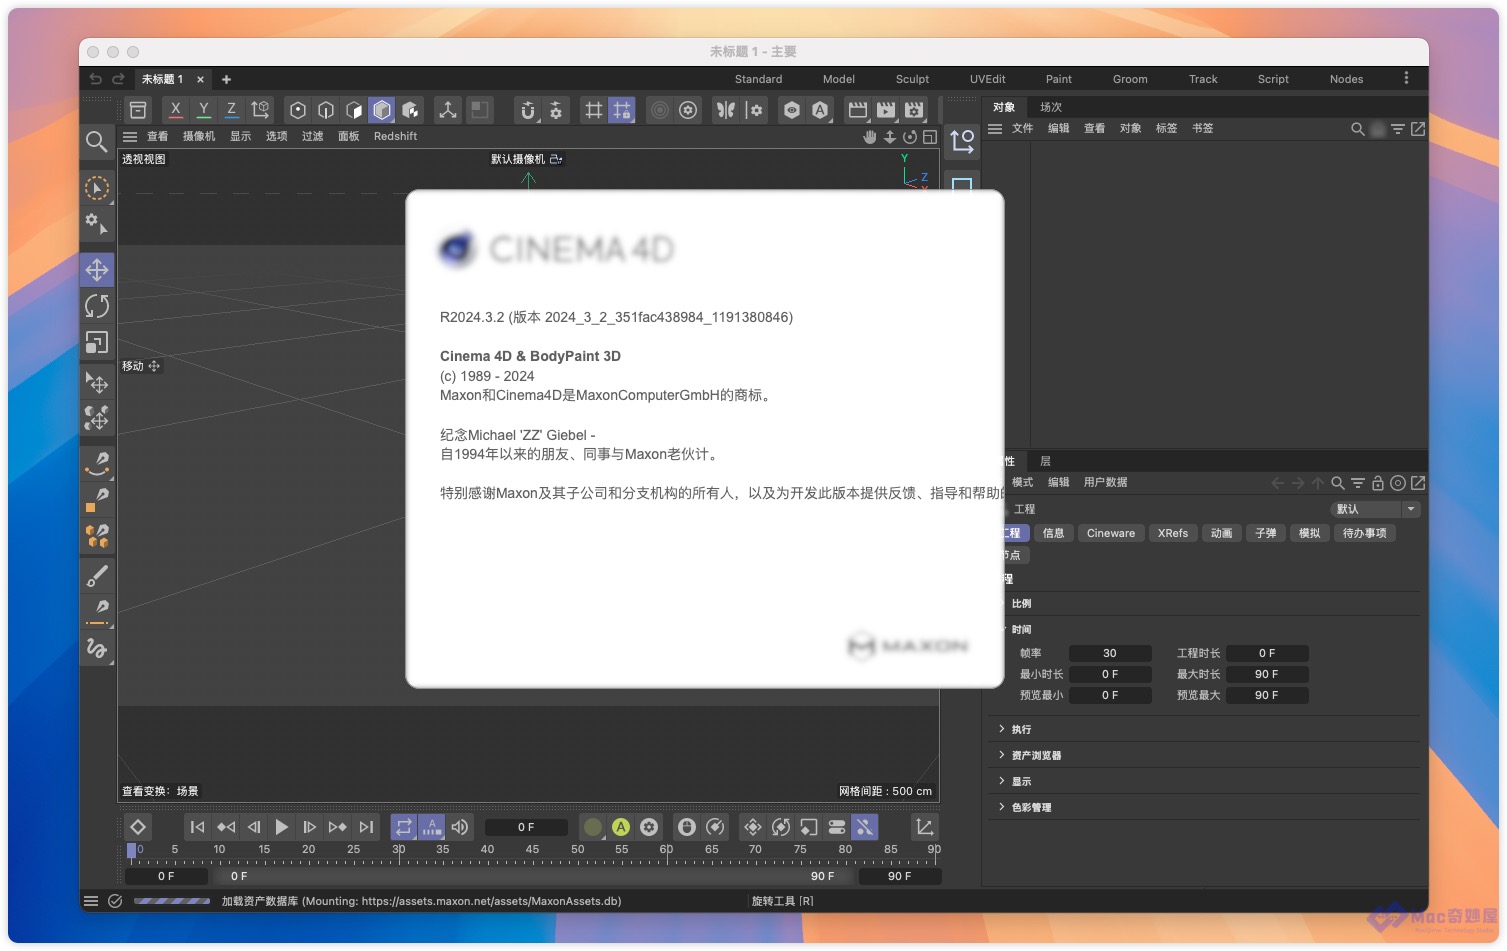The image size is (1507, 951).
Task: Maximize viewport via panel toggle icon
Action: click(930, 137)
